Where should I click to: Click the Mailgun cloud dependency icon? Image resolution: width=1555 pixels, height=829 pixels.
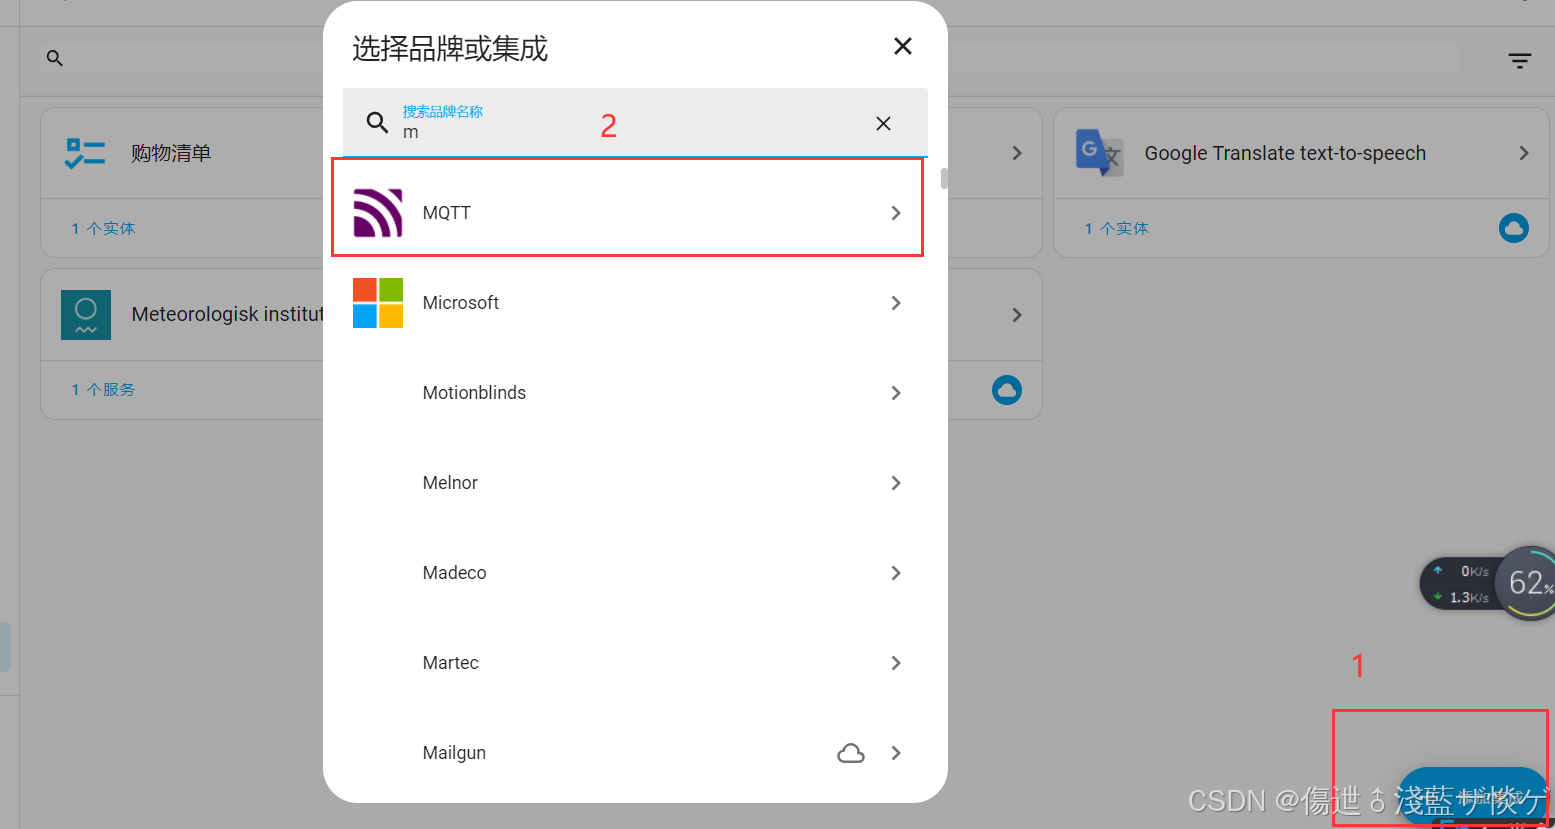point(851,753)
